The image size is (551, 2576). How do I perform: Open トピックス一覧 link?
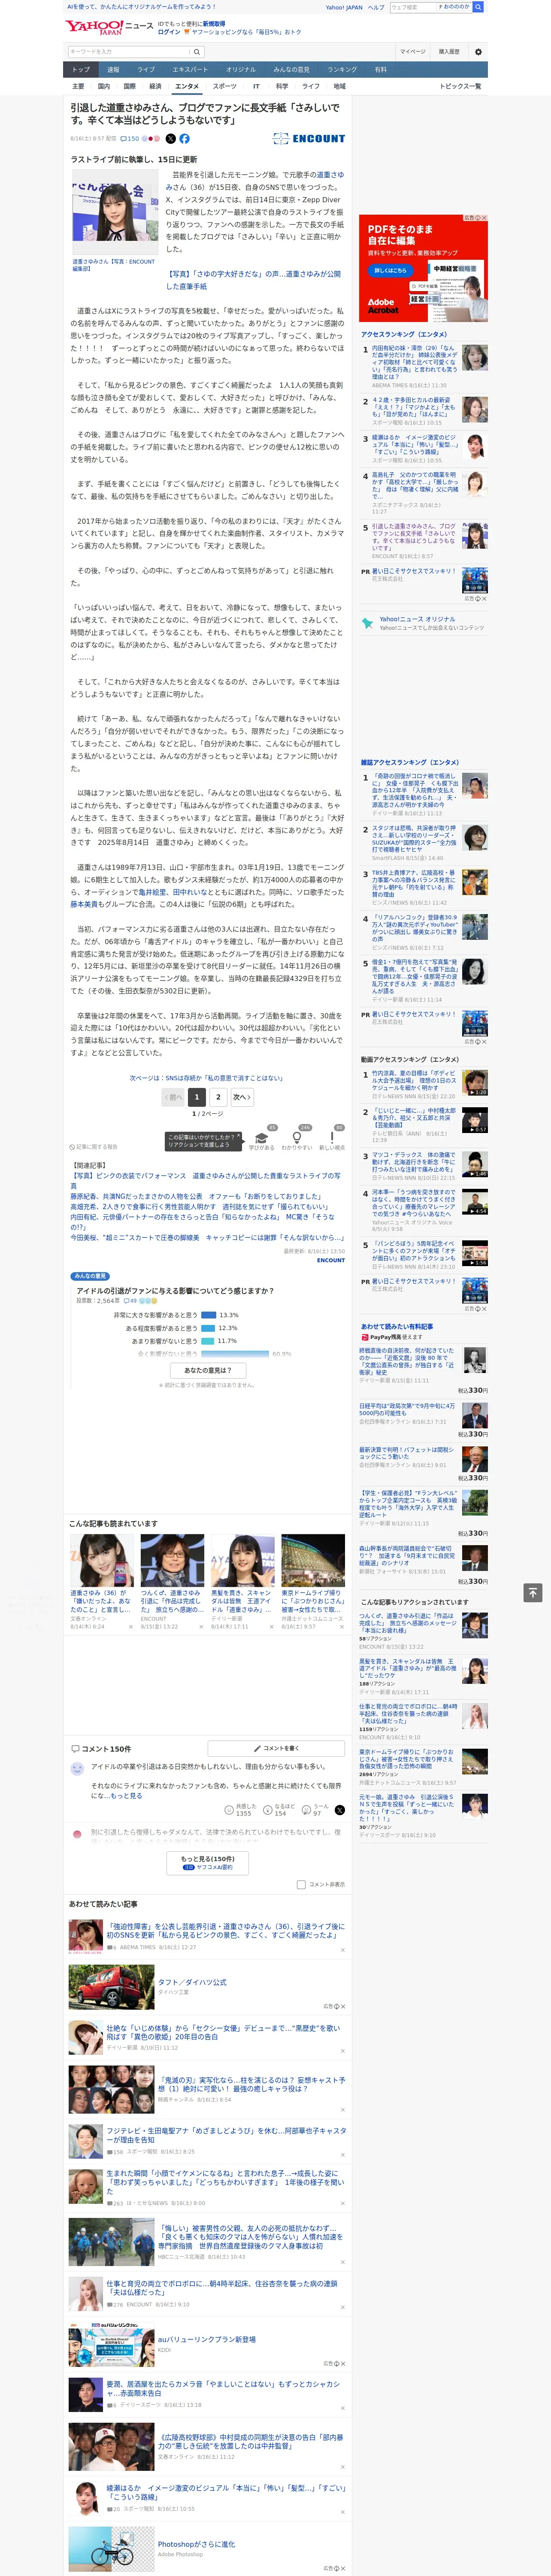tap(460, 86)
